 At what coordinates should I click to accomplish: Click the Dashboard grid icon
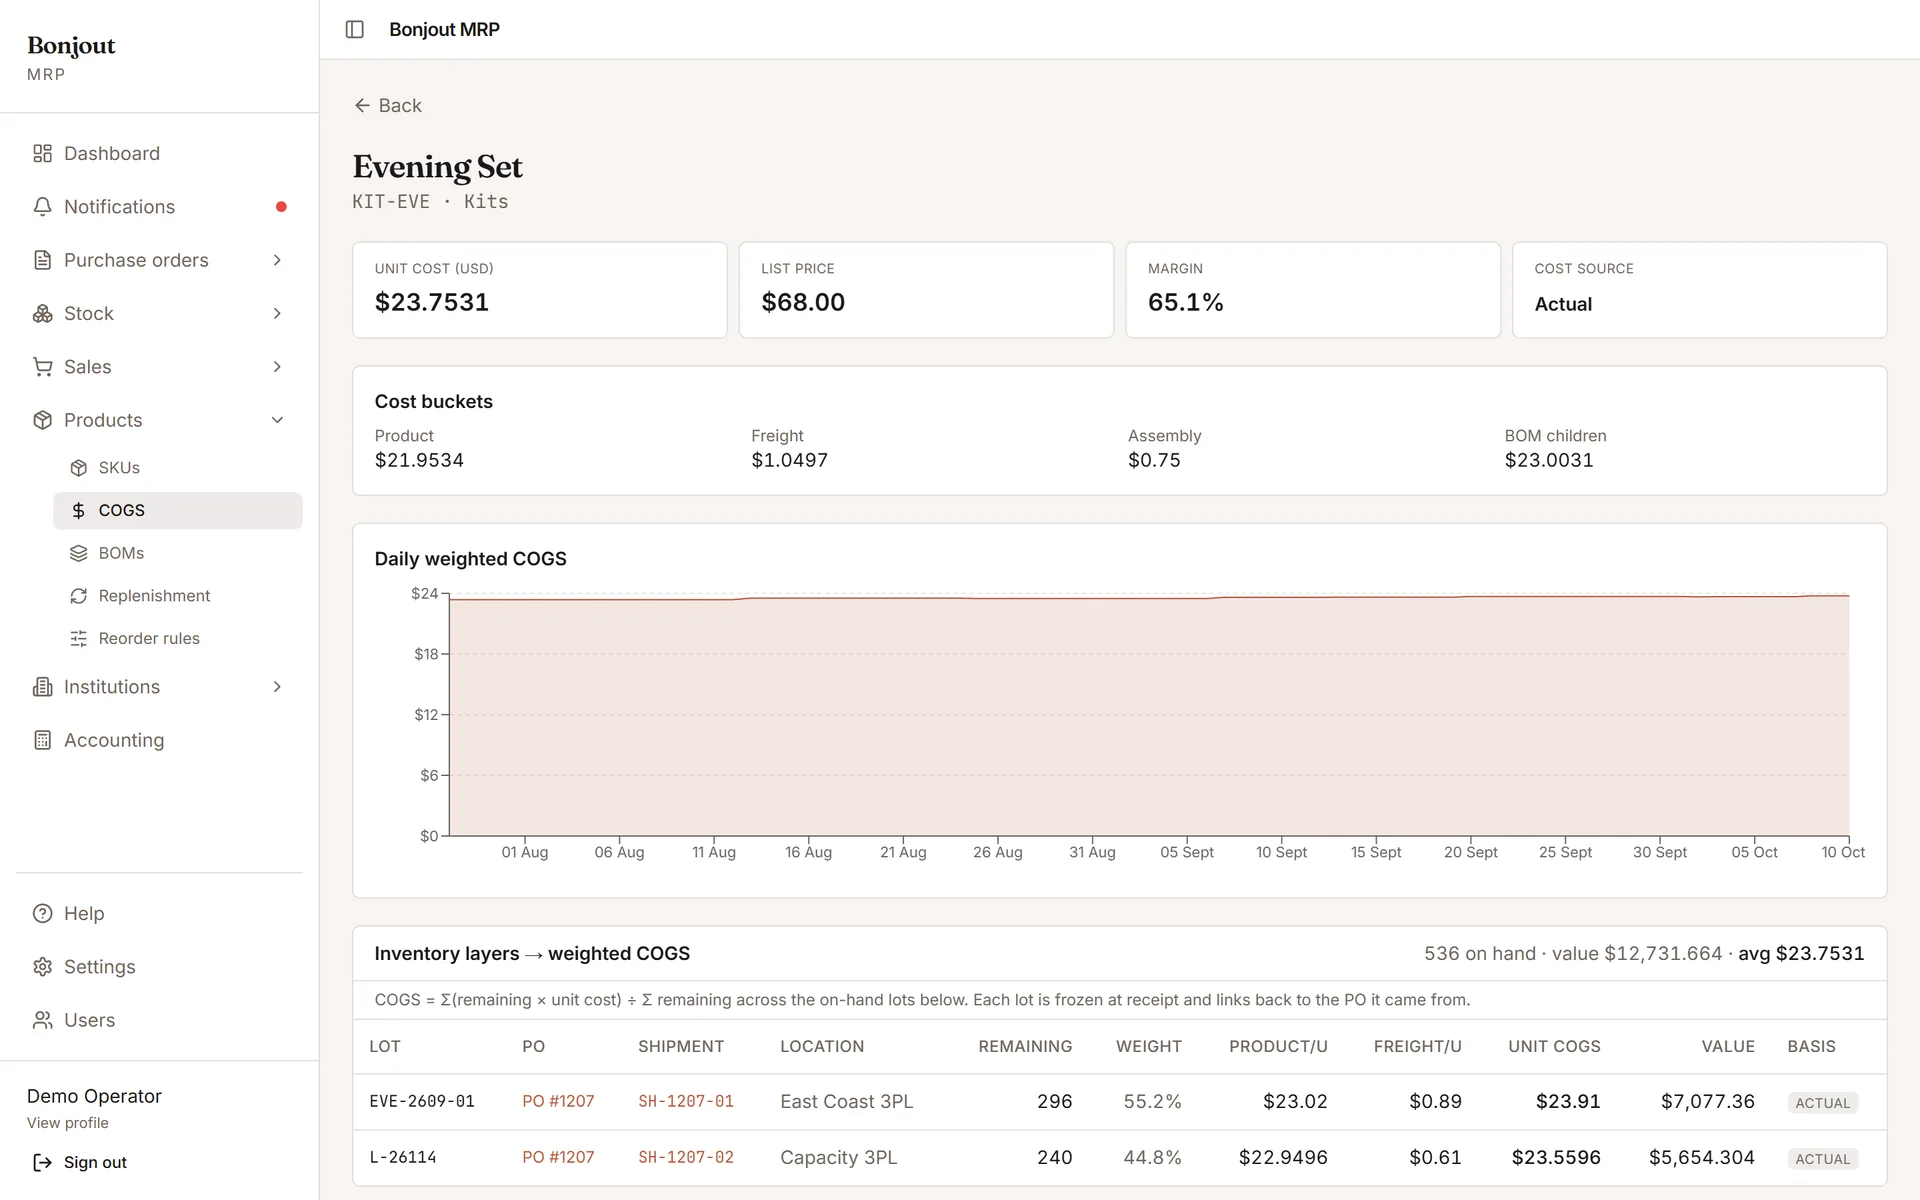[42, 153]
